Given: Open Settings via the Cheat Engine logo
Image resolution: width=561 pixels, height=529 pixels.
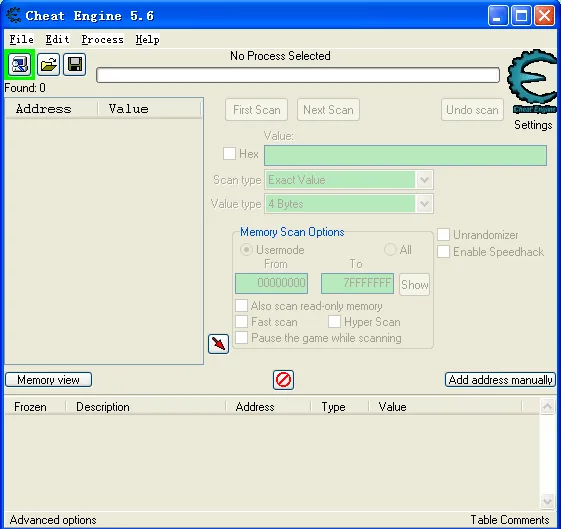Looking at the screenshot, I should click(532, 82).
